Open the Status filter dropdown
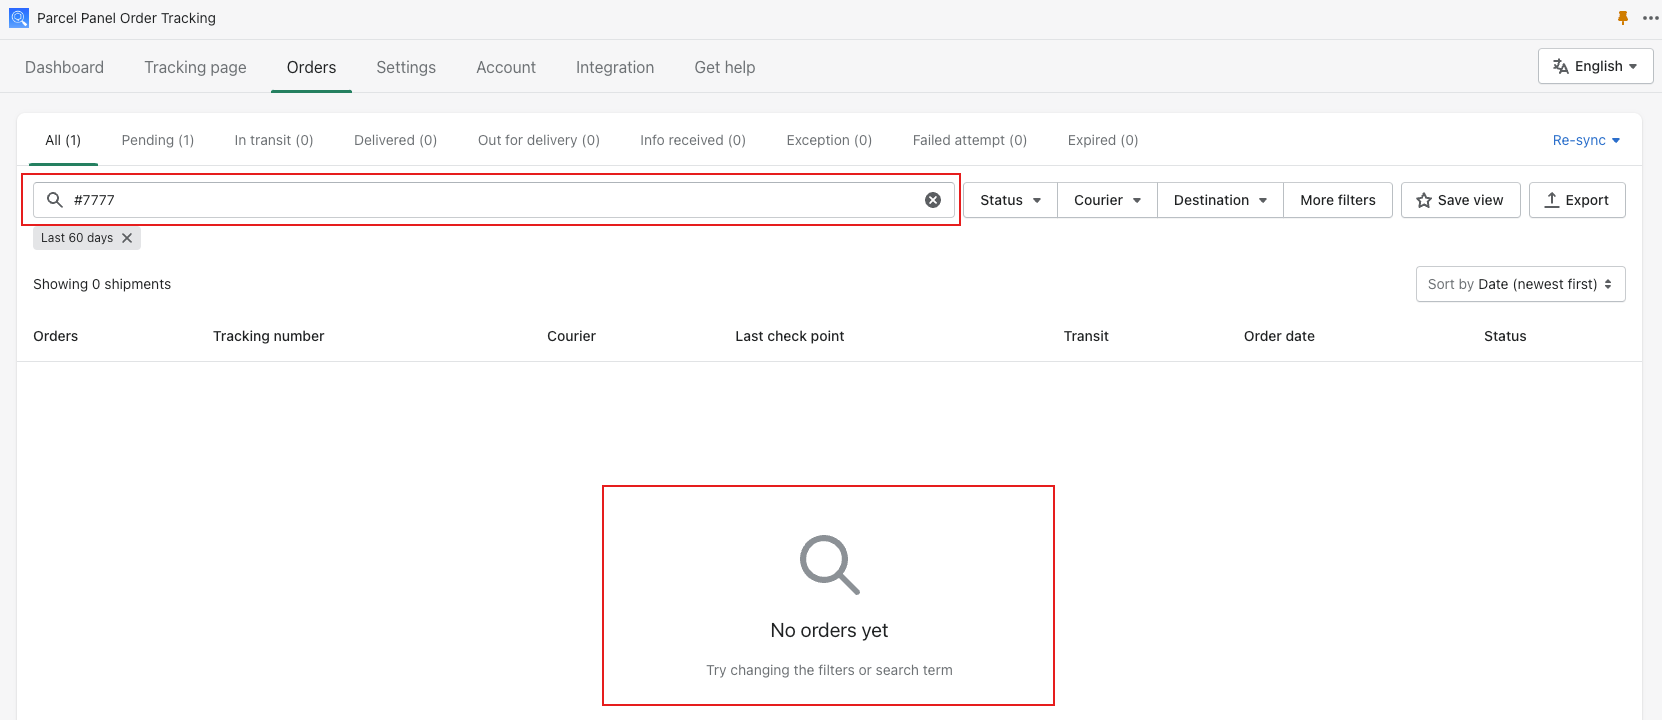Image resolution: width=1662 pixels, height=720 pixels. pos(1010,200)
